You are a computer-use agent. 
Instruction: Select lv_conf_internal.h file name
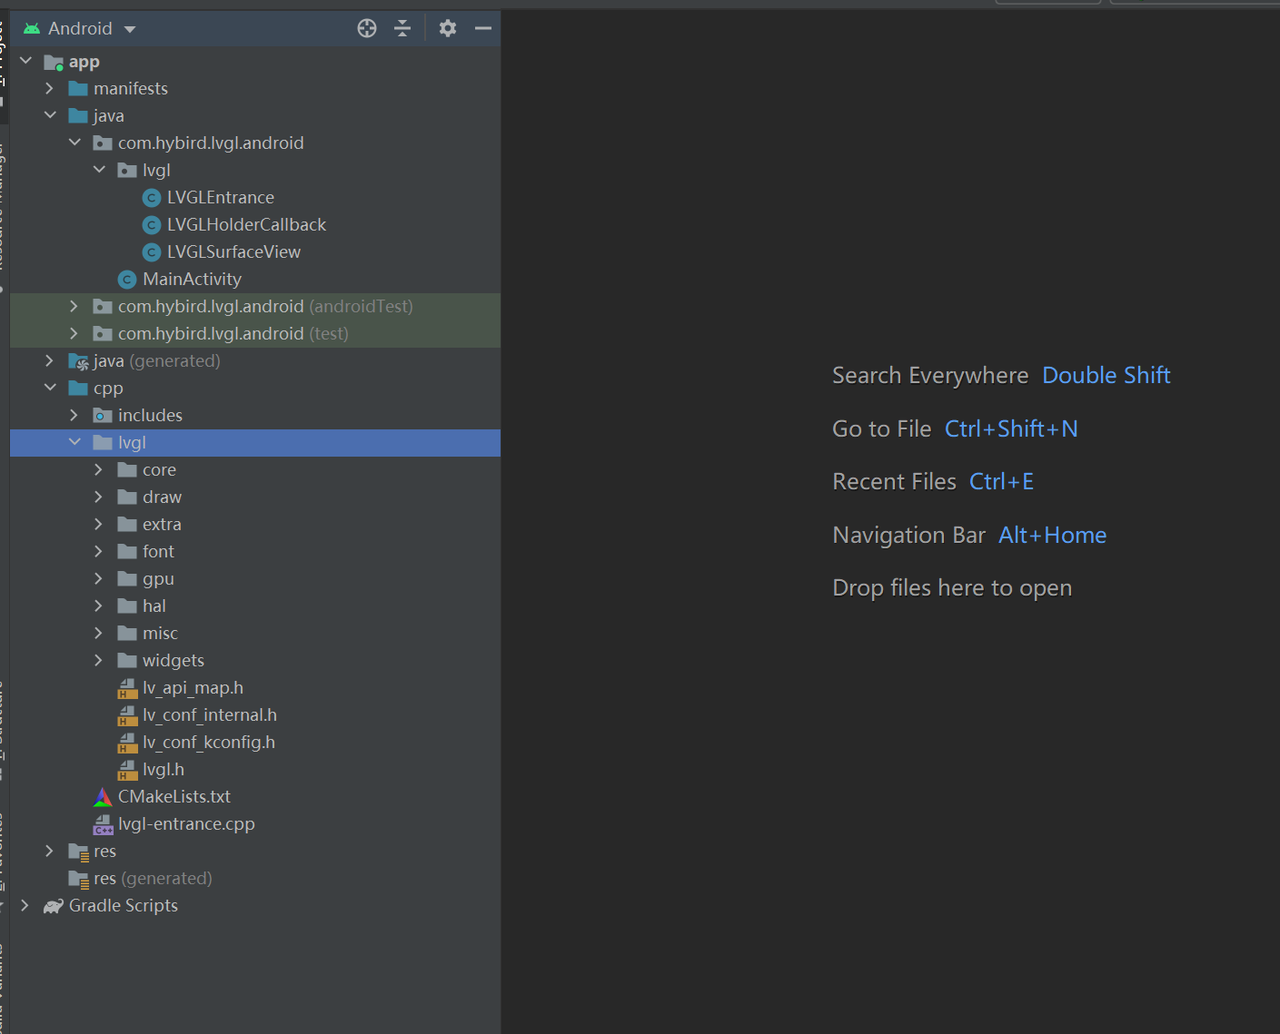coord(210,715)
